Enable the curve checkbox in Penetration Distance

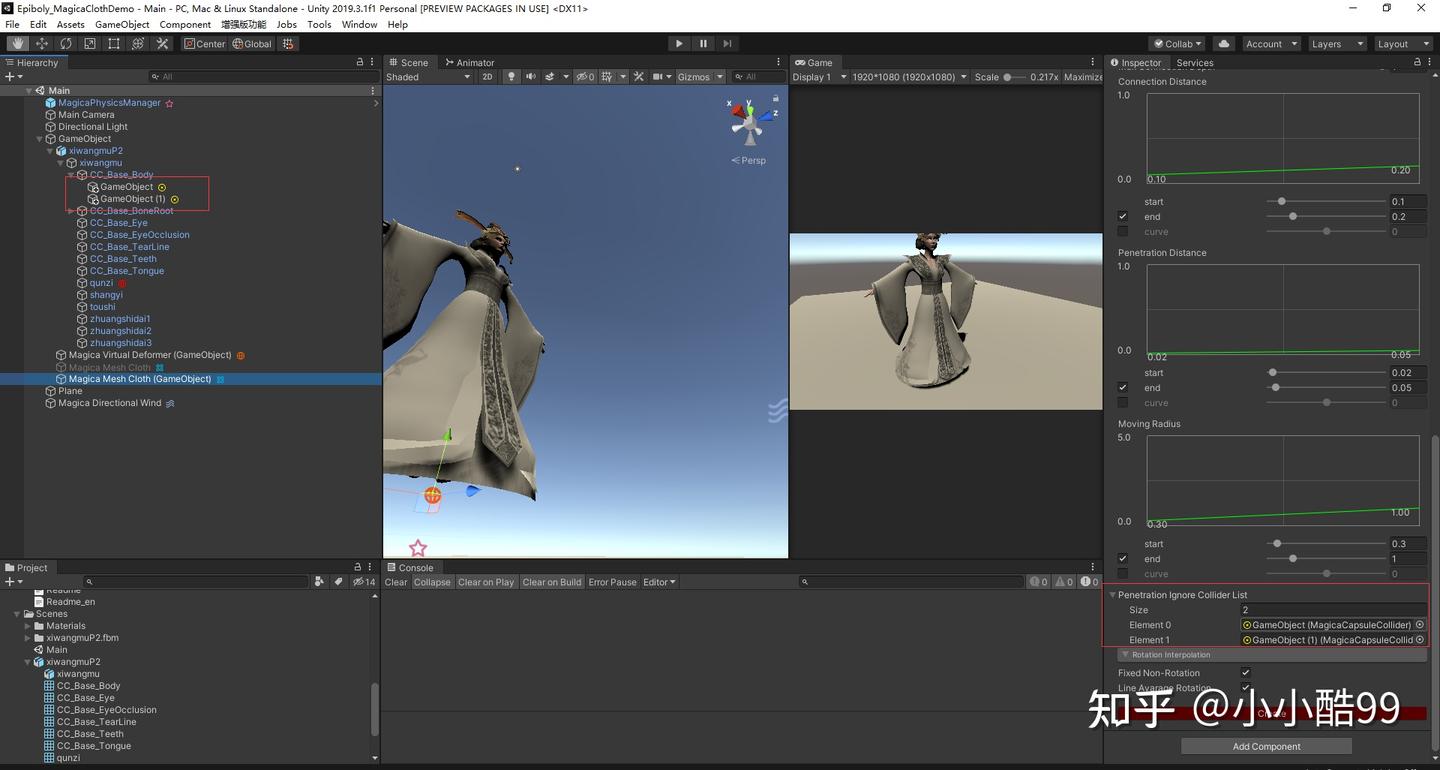click(x=1122, y=402)
